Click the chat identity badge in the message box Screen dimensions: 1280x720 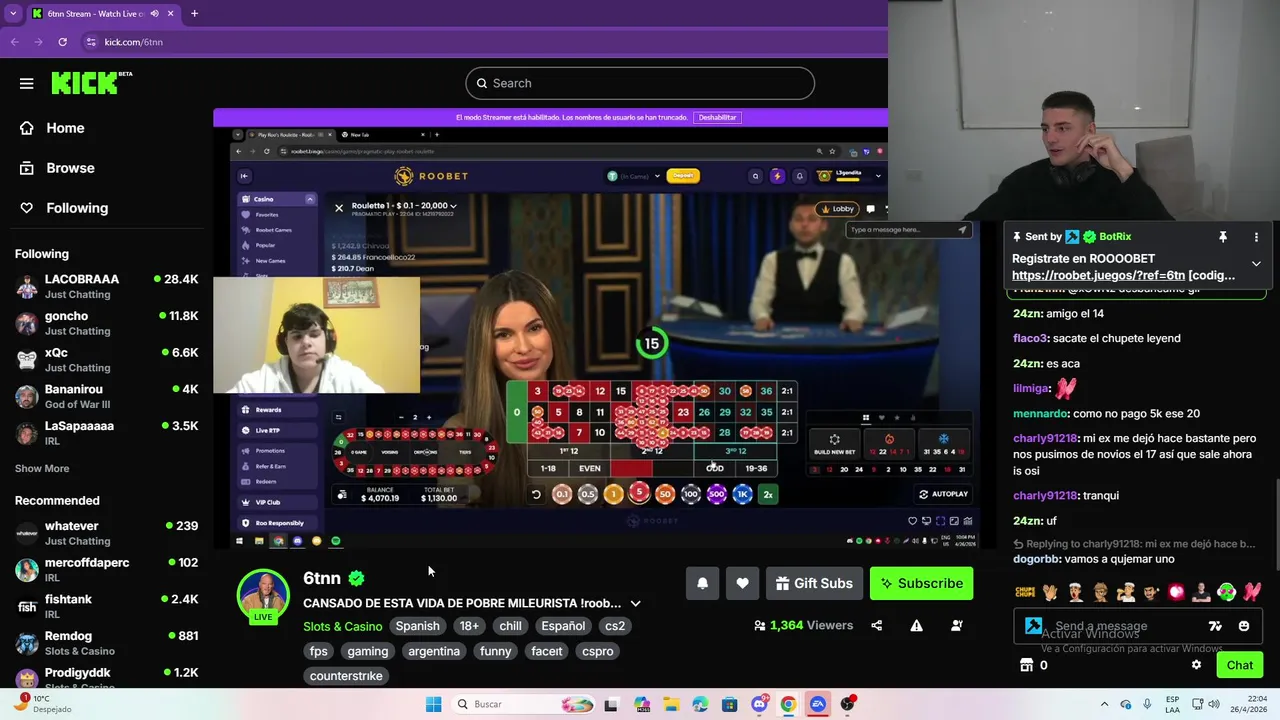coord(1034,626)
